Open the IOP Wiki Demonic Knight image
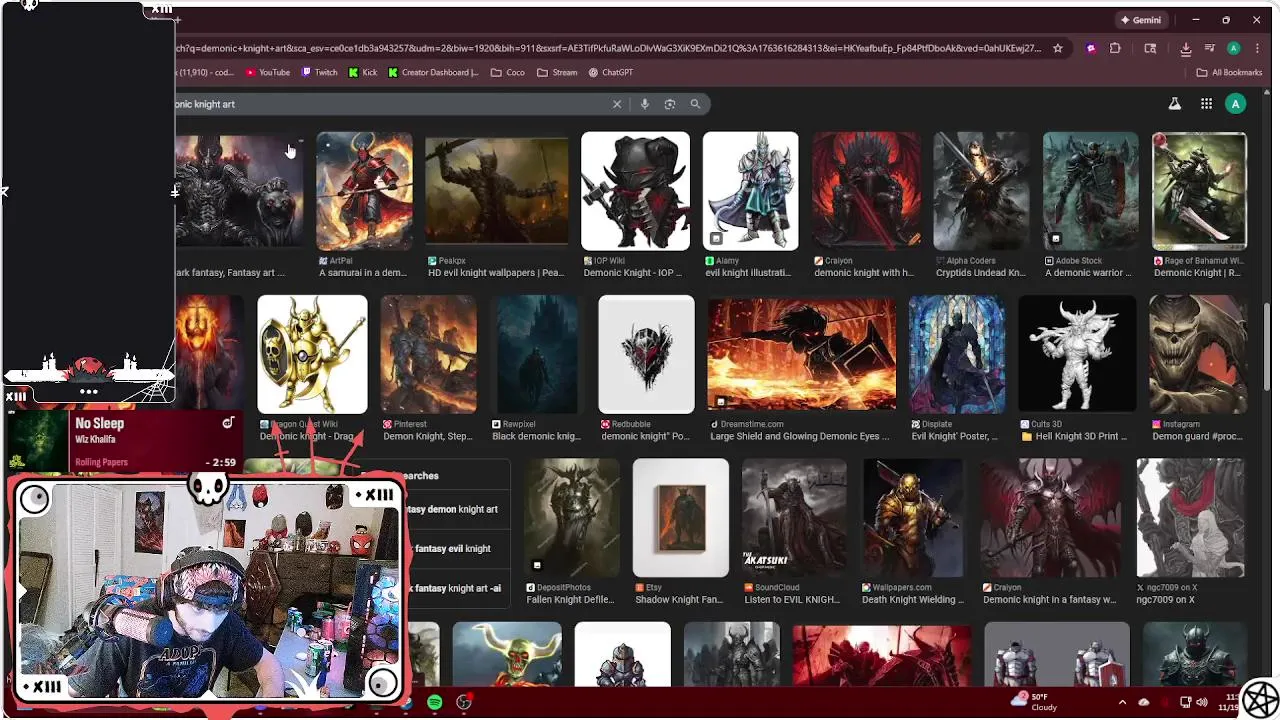The width and height of the screenshot is (1280, 720). pos(635,191)
